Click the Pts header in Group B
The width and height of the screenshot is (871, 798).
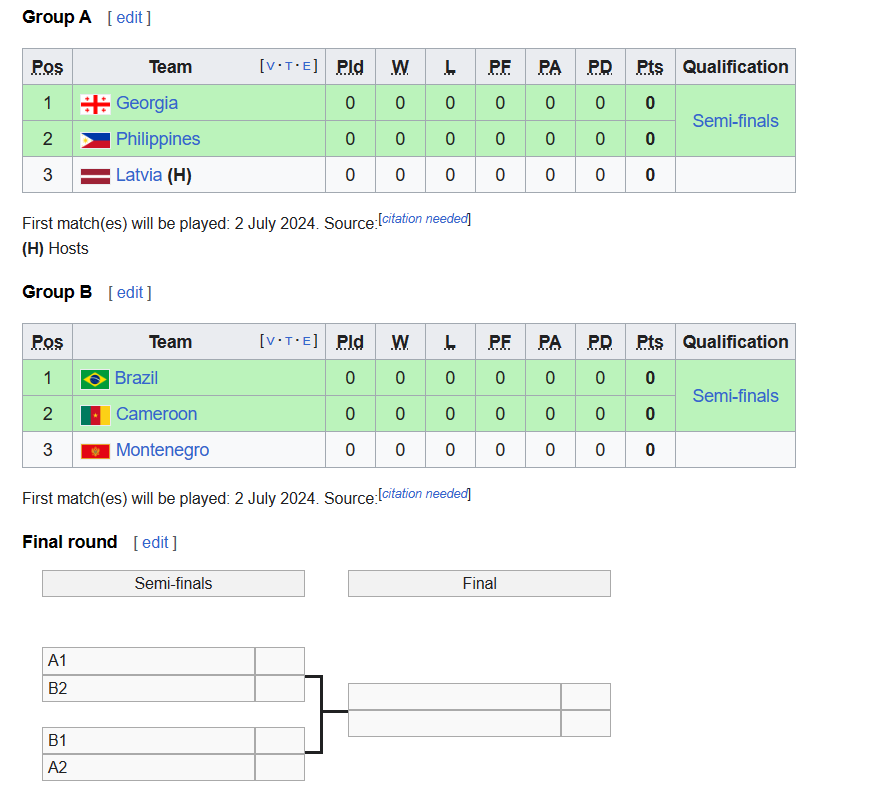[x=650, y=342]
